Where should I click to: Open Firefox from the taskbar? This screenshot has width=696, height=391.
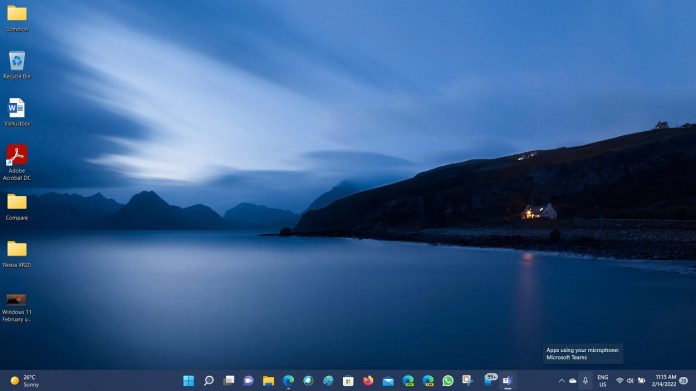click(x=368, y=380)
